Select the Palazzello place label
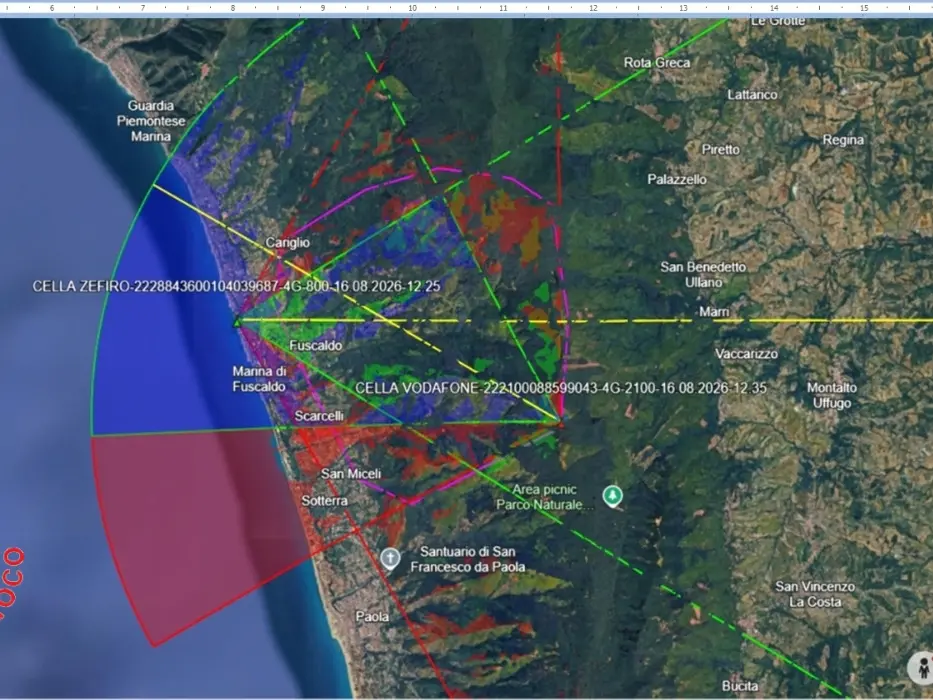This screenshot has width=933, height=700. click(x=677, y=179)
